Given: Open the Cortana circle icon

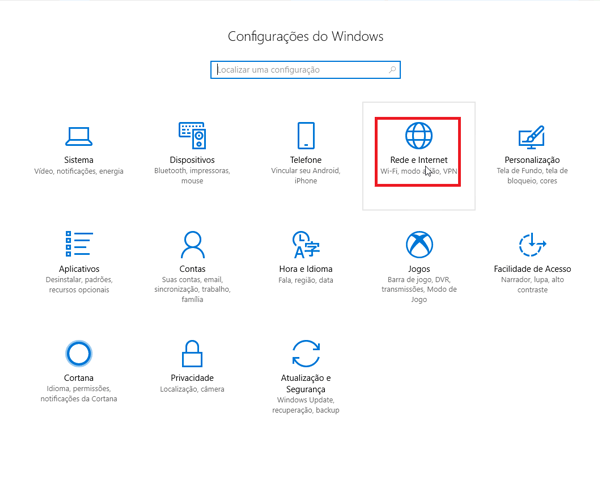Looking at the screenshot, I should [78, 353].
